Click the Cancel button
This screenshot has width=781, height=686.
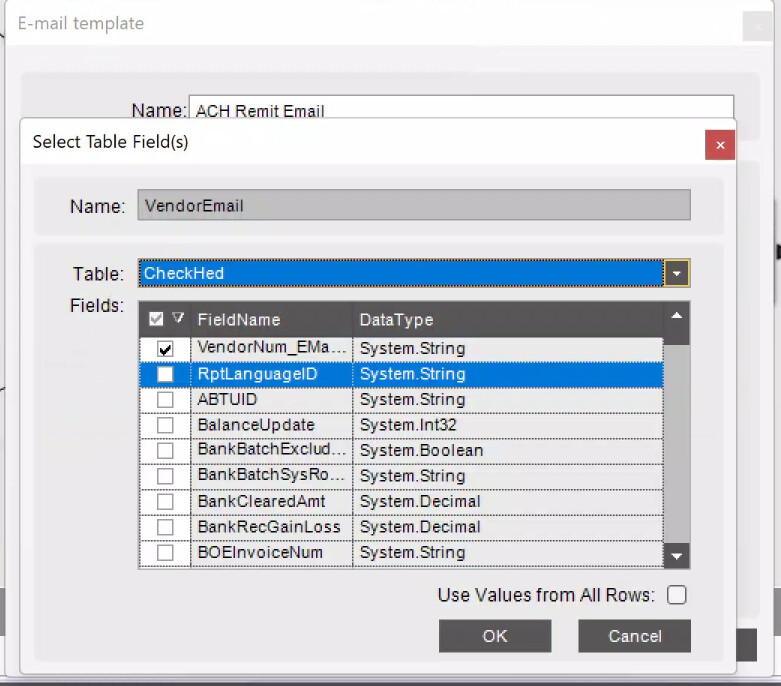(x=635, y=636)
